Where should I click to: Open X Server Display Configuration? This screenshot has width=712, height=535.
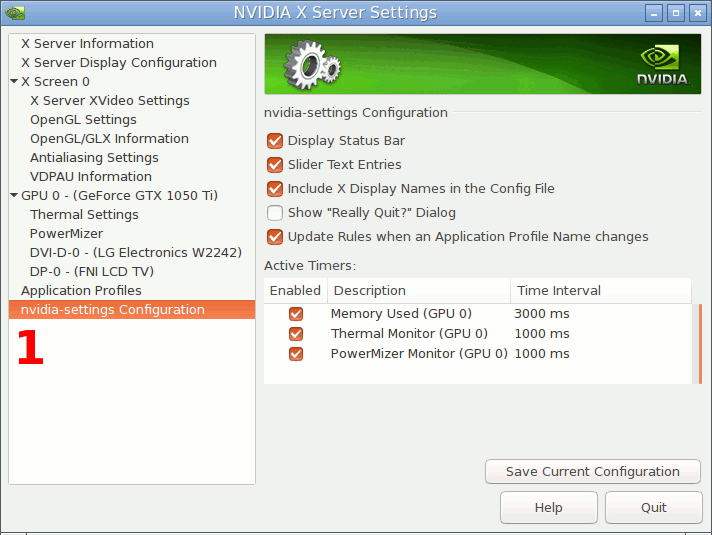pos(119,63)
